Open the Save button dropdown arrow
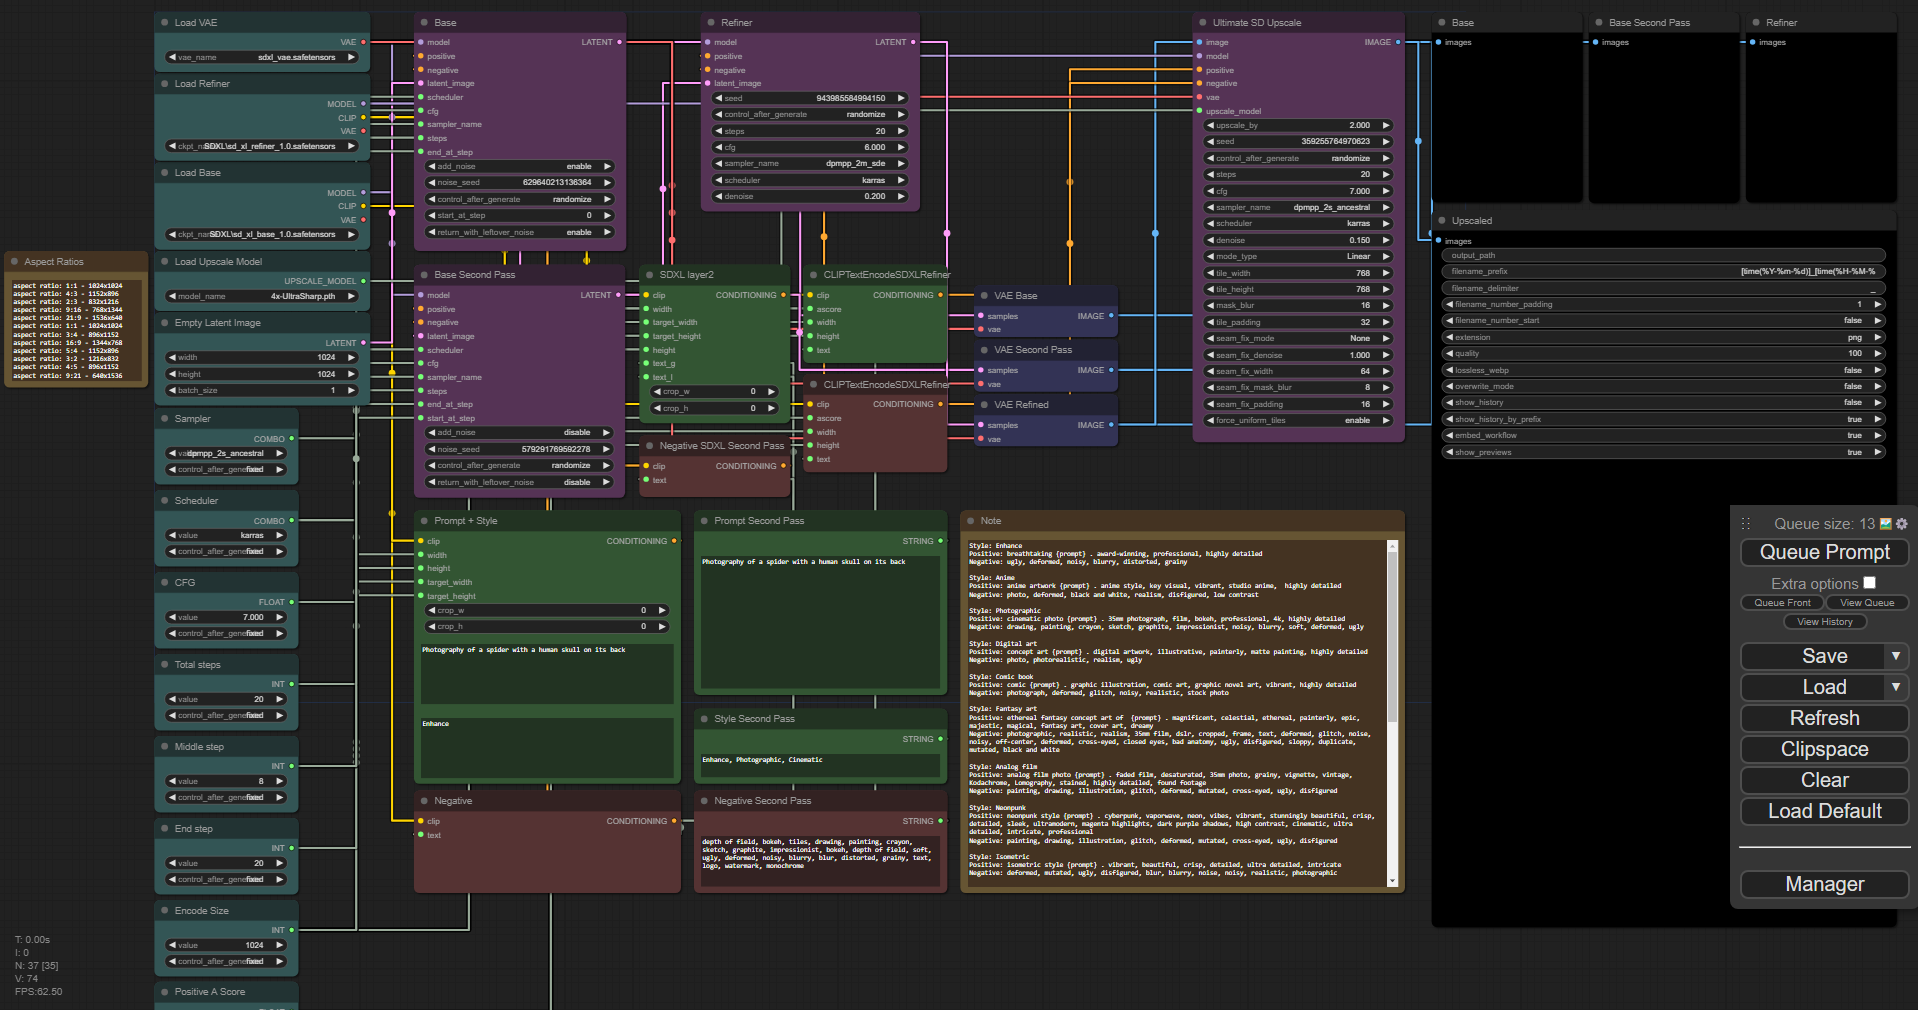This screenshot has height=1010, width=1918. click(x=1895, y=656)
